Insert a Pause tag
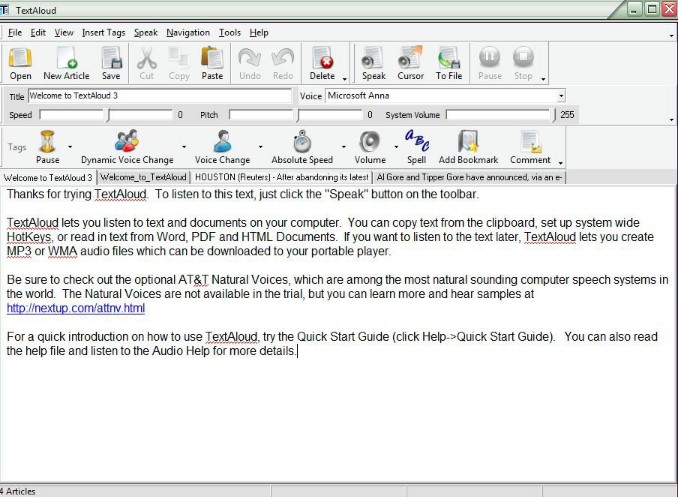 [x=47, y=146]
